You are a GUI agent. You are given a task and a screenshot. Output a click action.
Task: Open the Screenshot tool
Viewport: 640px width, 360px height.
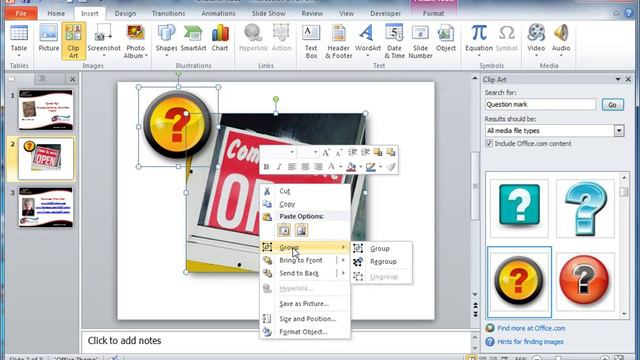click(x=104, y=41)
